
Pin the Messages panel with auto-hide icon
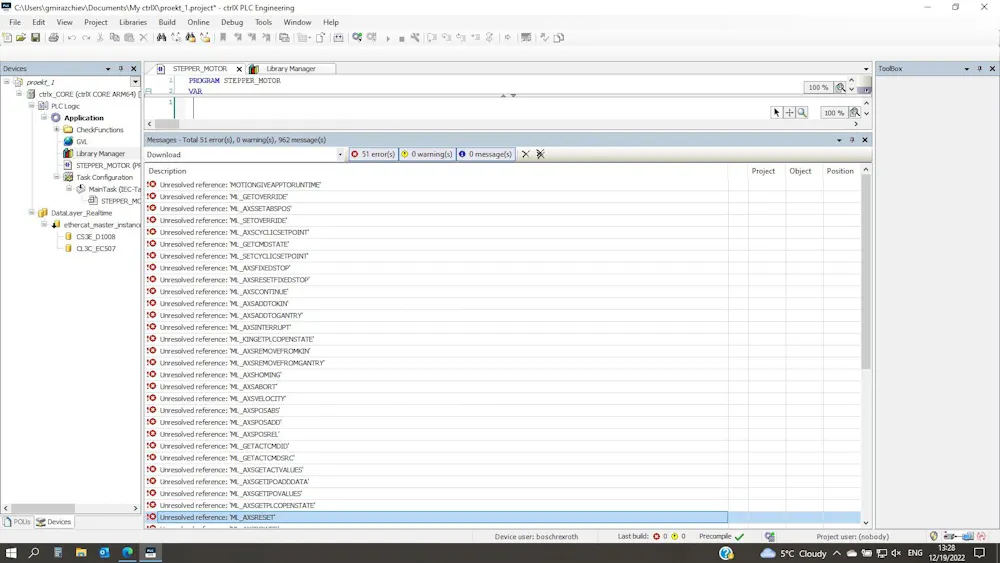(x=852, y=140)
